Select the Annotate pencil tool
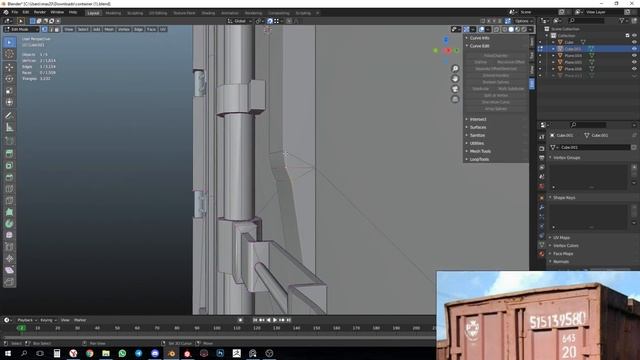The image size is (640, 360). [9, 116]
